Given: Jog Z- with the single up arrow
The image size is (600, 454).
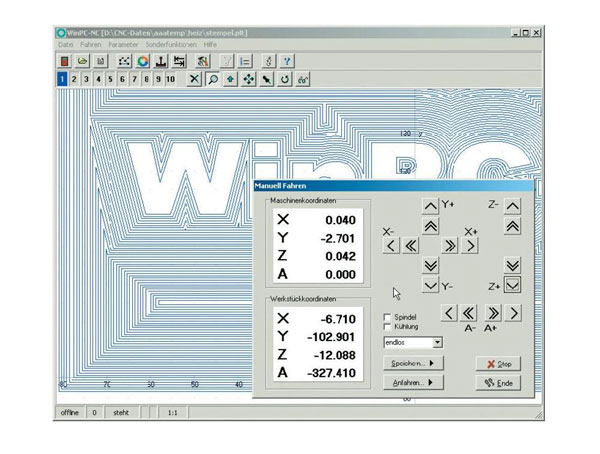Looking at the screenshot, I should (x=513, y=206).
